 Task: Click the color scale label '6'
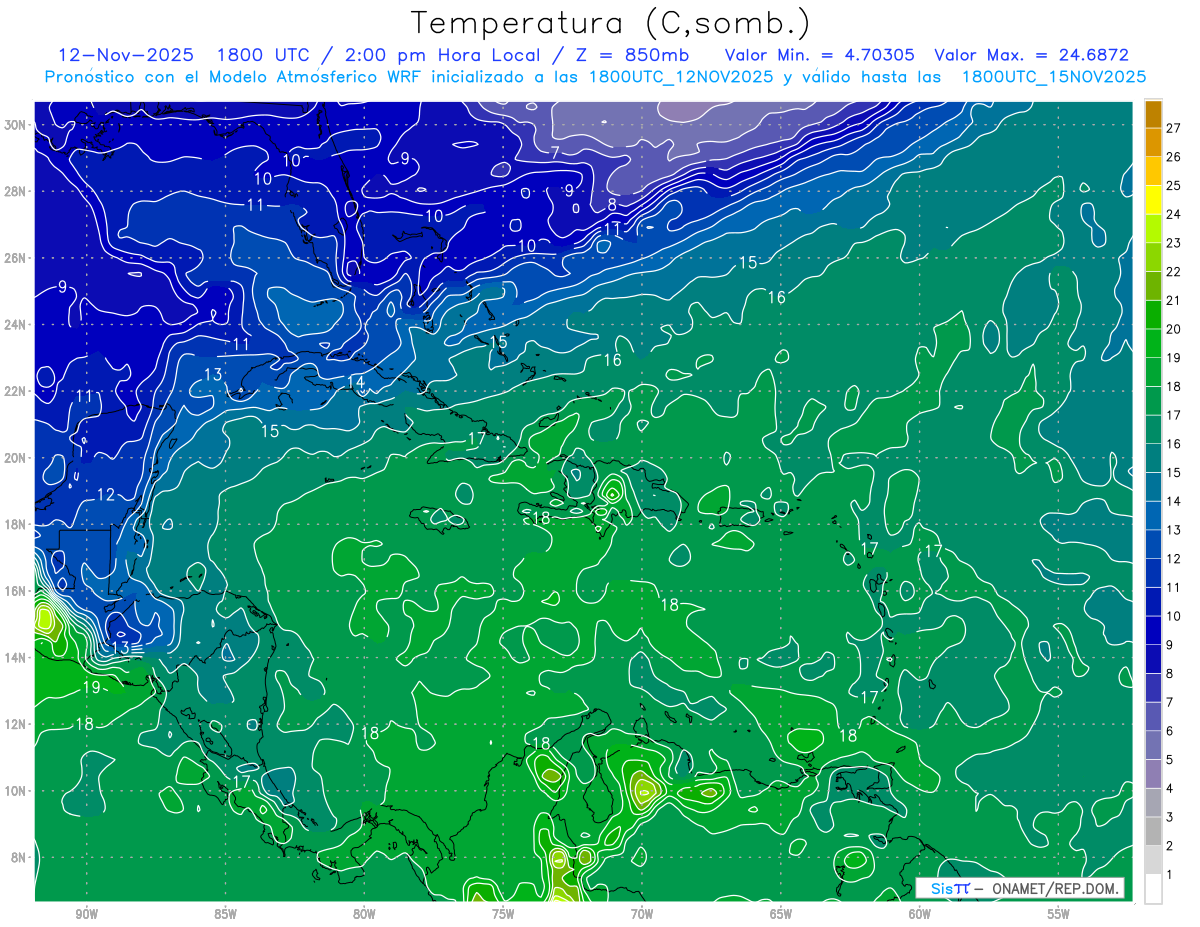(x=1170, y=730)
